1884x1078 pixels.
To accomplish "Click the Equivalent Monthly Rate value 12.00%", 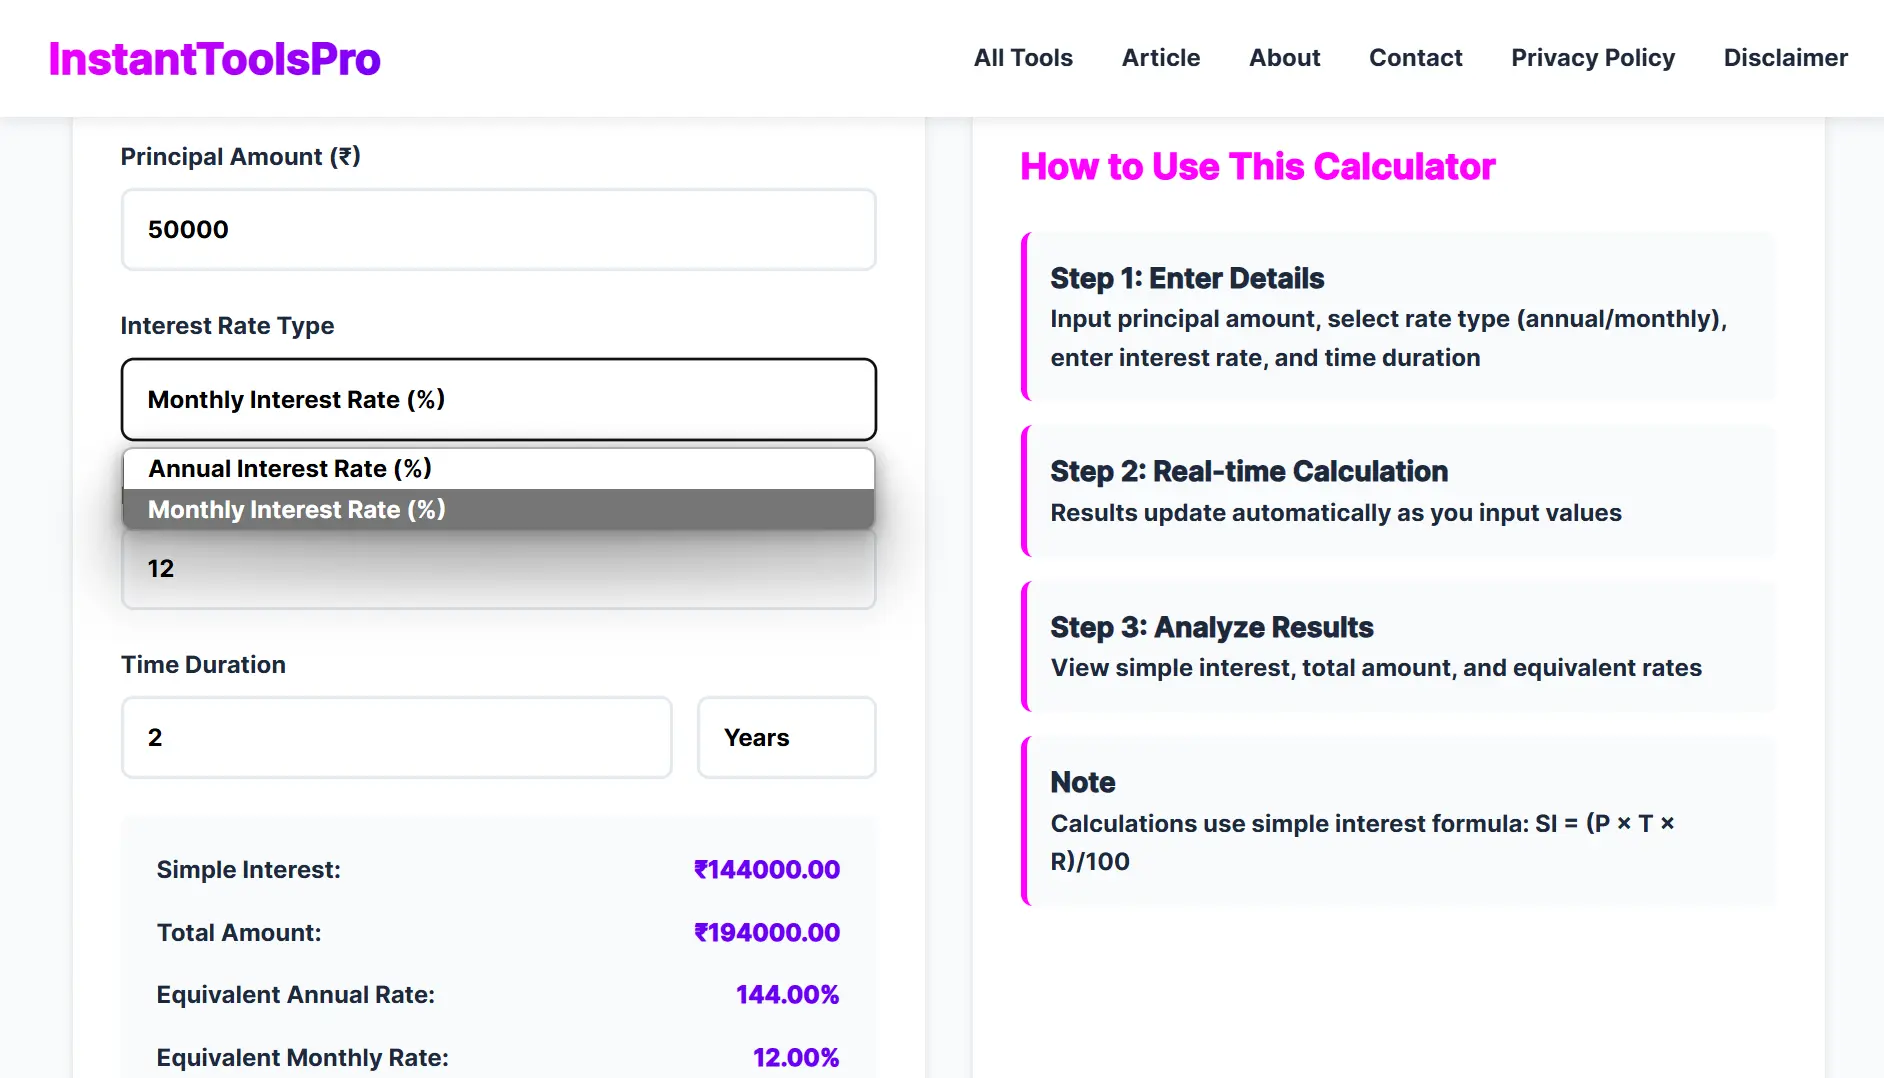I will [x=796, y=1058].
